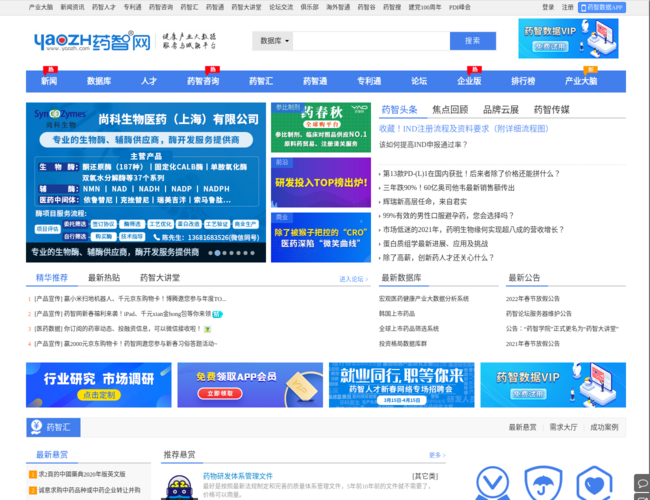
Task: Click the umbrella shield icon
Action: pos(543,483)
